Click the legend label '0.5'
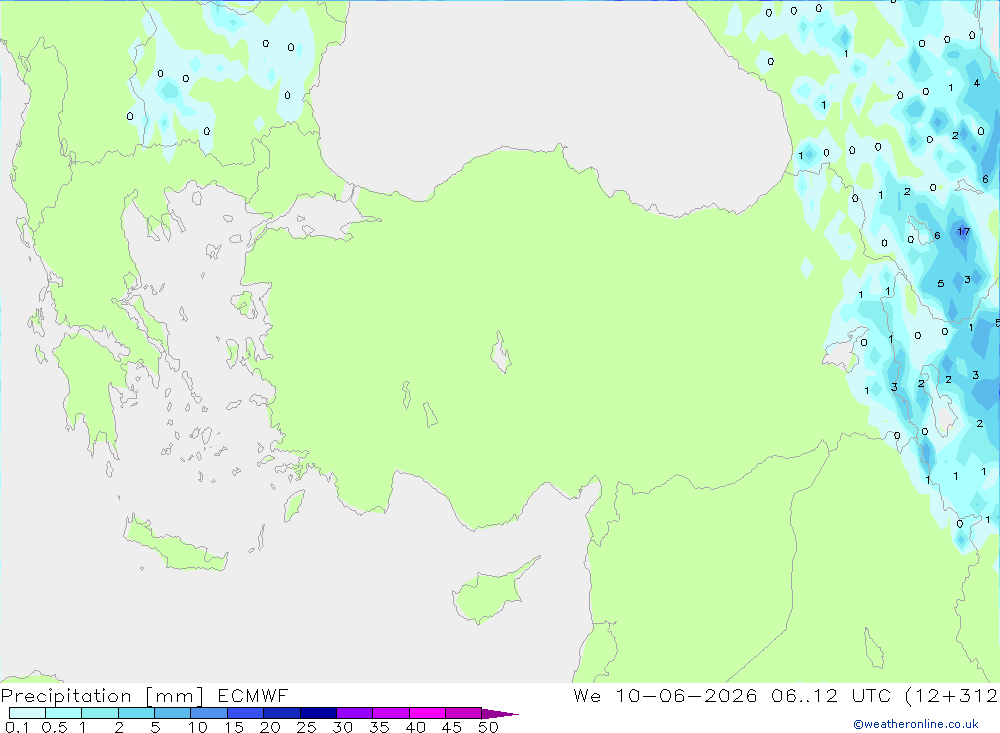The height and width of the screenshot is (733, 1000). click(x=54, y=727)
